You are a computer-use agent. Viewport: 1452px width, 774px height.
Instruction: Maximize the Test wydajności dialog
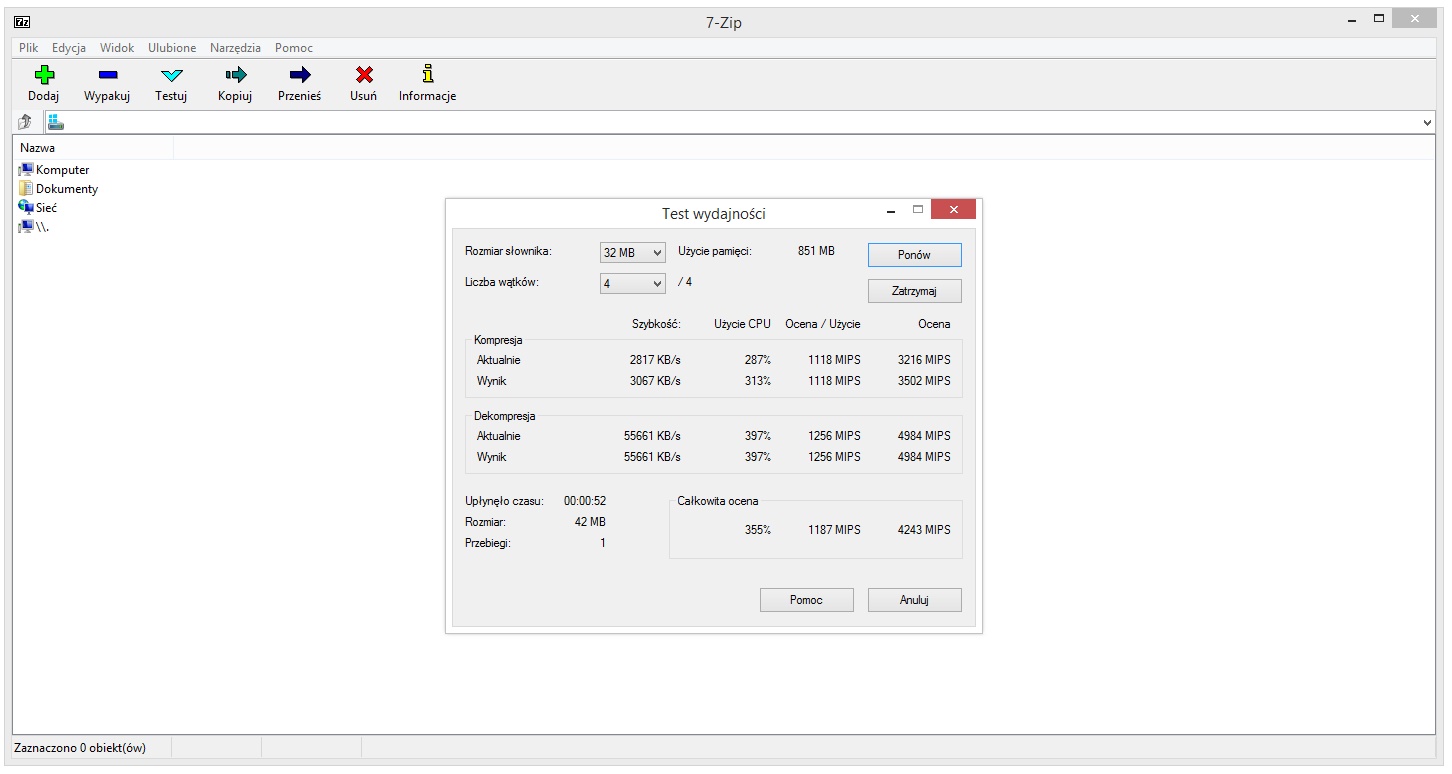tap(918, 210)
